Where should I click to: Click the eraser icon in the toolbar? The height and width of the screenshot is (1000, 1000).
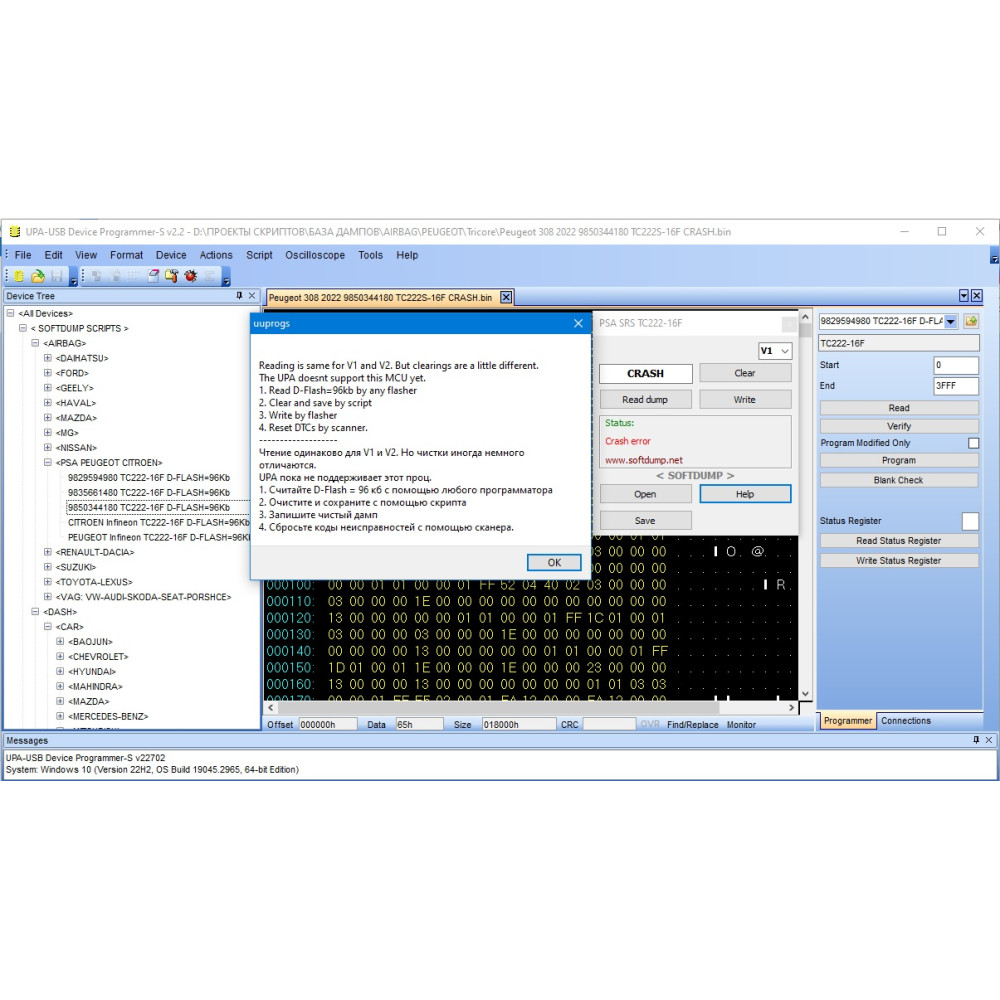click(154, 276)
